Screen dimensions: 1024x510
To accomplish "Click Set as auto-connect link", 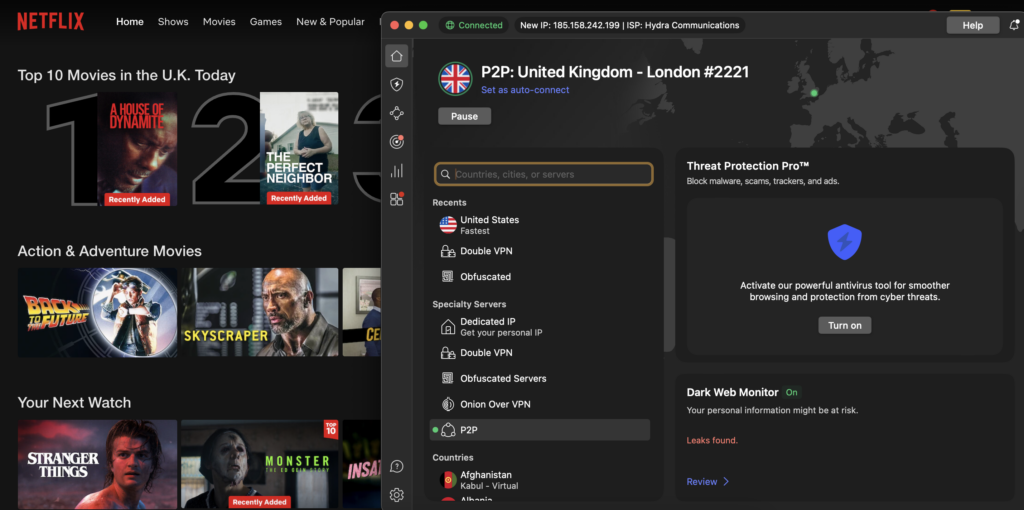I will [525, 90].
